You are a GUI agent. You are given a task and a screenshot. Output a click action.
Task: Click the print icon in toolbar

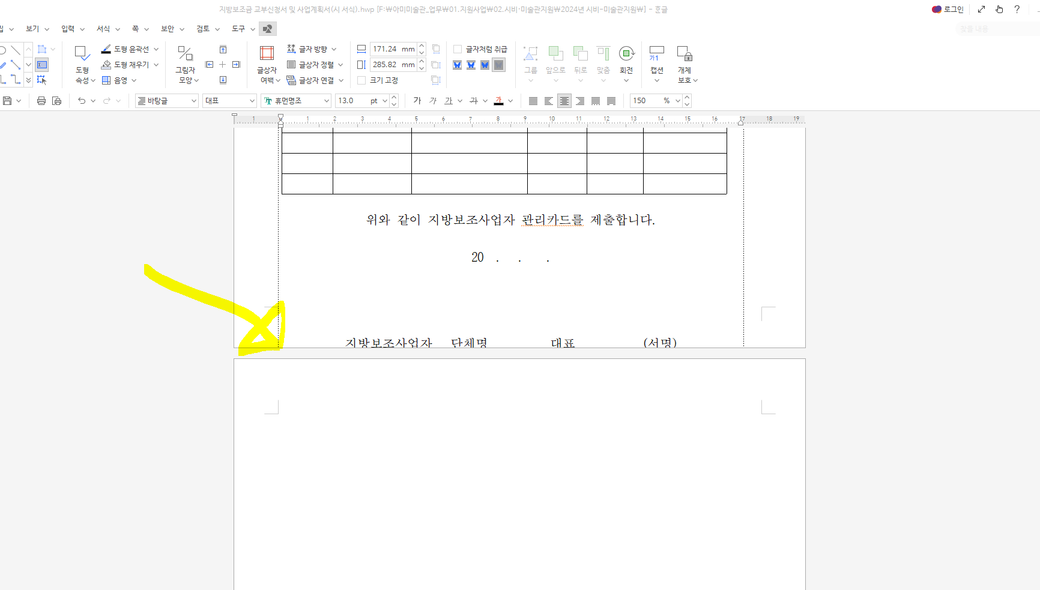(41, 101)
